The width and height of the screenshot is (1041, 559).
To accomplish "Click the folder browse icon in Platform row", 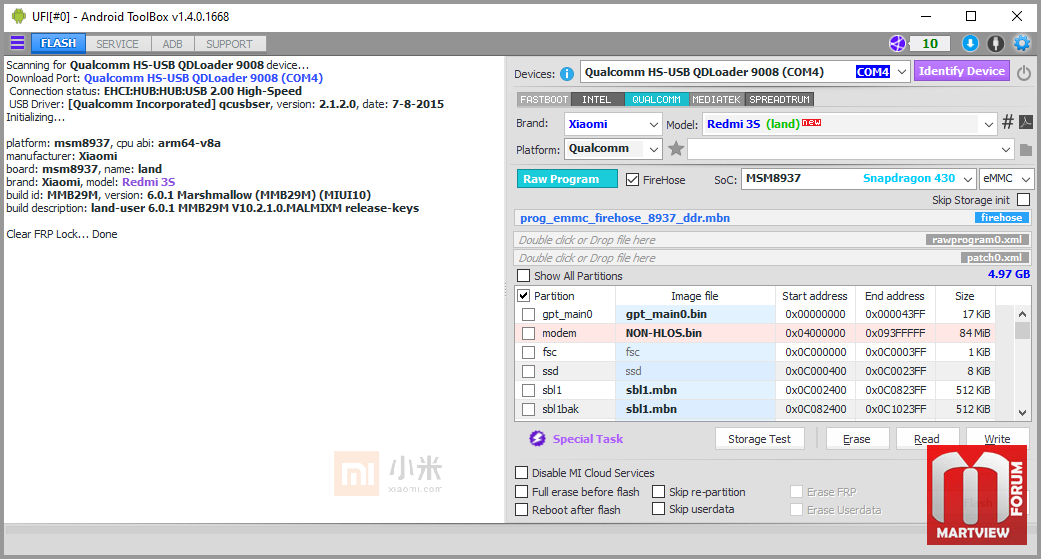I will pos(1026,149).
